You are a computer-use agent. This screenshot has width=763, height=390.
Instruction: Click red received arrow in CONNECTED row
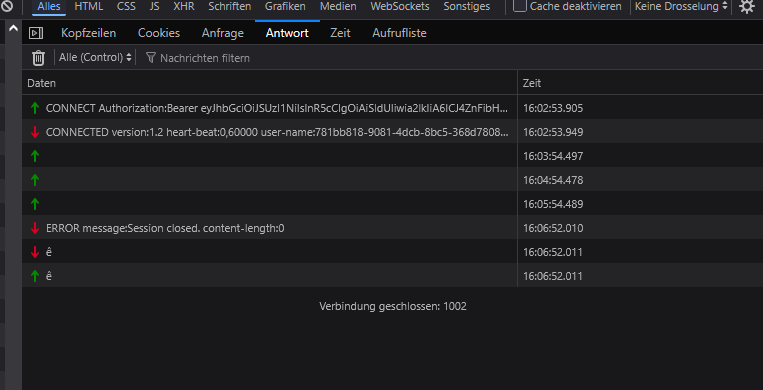tap(35, 132)
